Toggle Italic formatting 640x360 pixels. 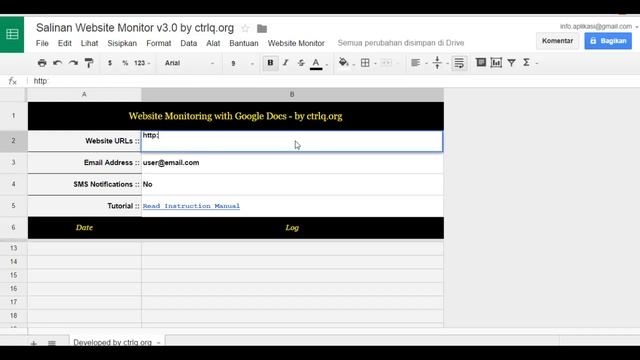point(285,63)
